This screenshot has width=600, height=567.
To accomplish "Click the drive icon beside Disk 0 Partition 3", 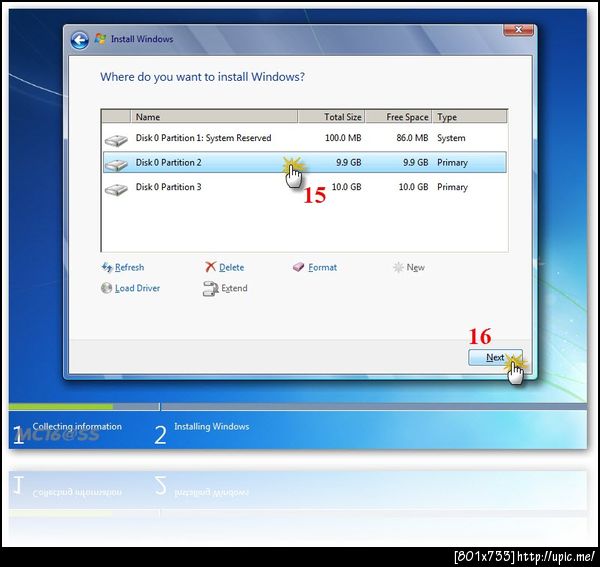I will pos(116,189).
